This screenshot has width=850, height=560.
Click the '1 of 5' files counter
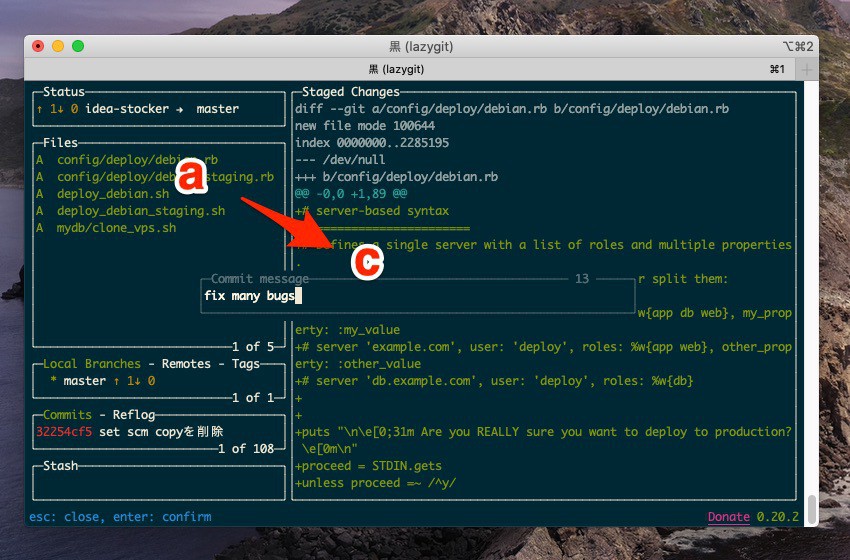click(x=253, y=346)
